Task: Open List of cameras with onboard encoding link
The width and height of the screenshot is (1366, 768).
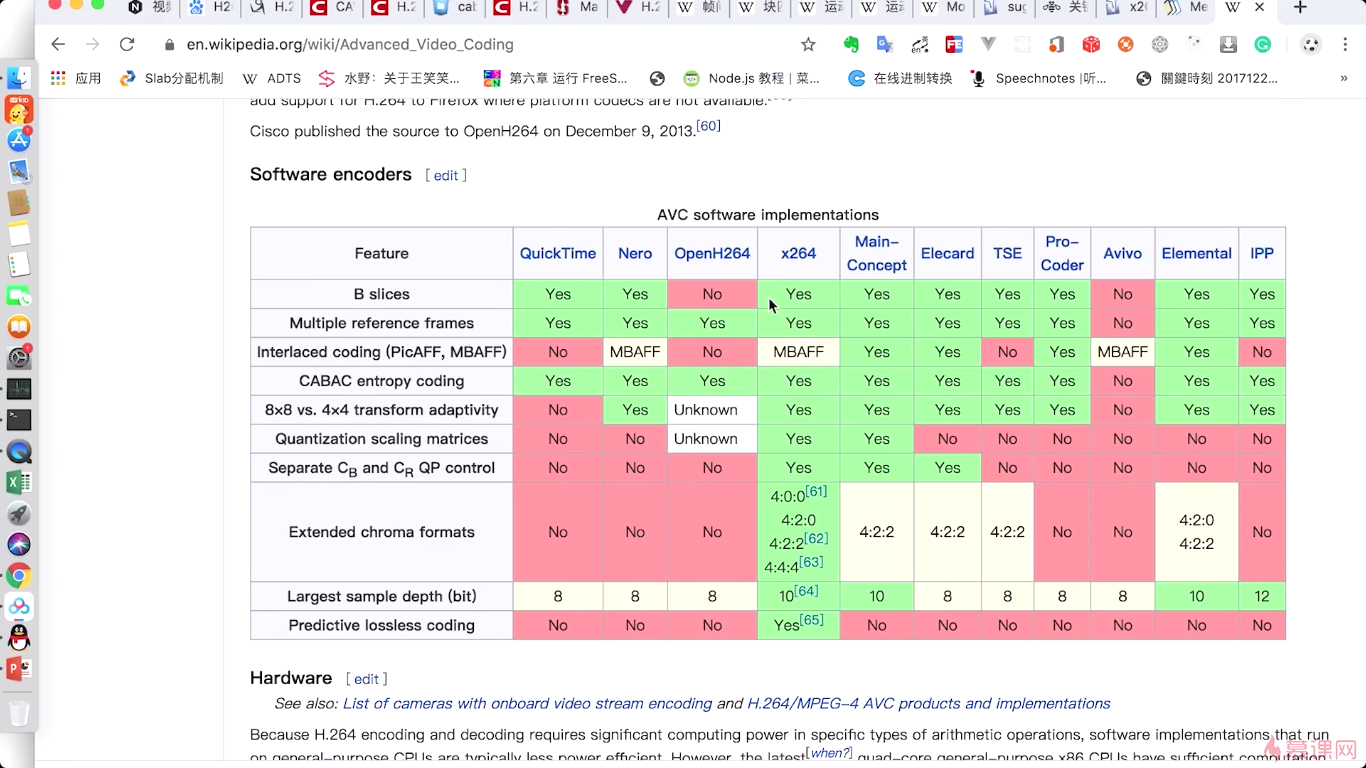Action: click(527, 704)
